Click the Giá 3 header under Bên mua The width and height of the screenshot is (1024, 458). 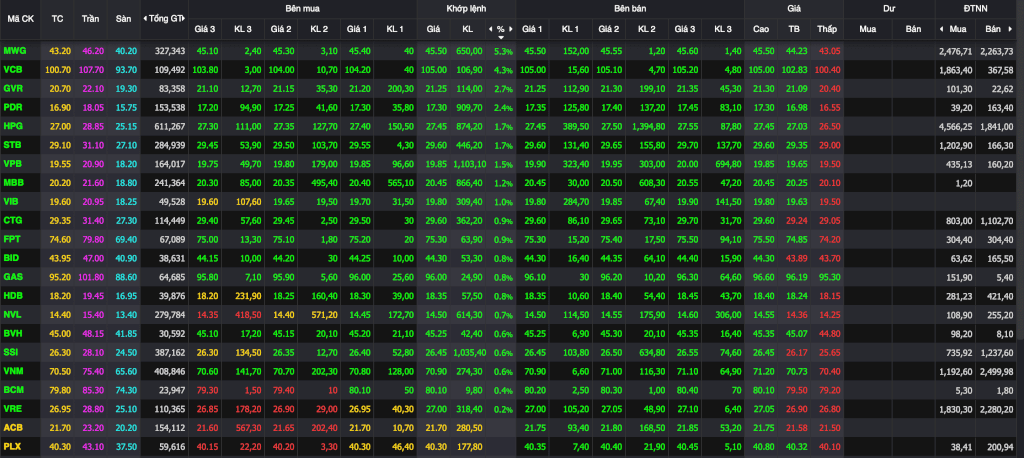tap(205, 29)
